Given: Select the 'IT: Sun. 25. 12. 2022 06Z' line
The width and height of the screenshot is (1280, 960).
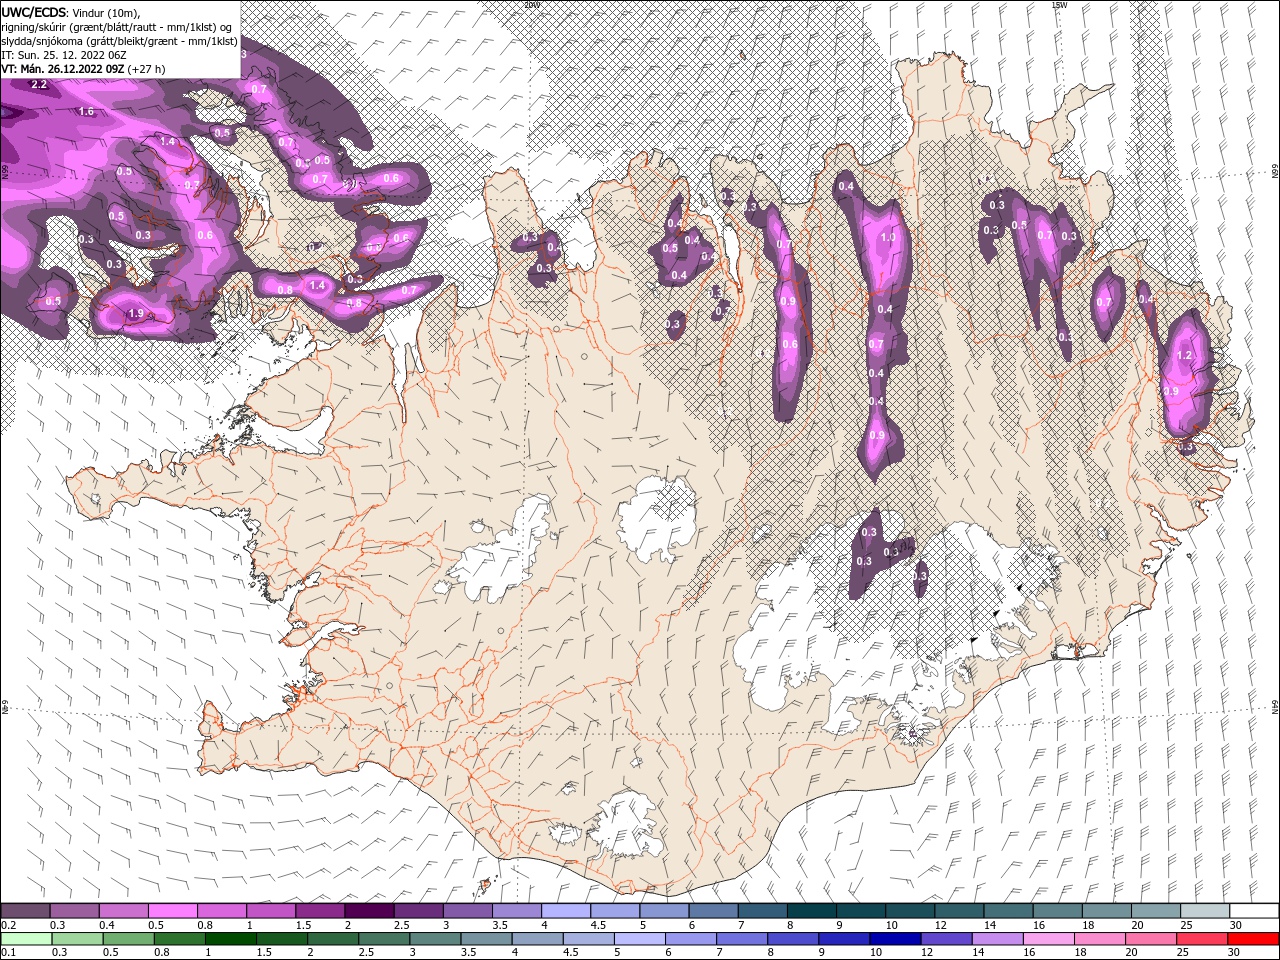Looking at the screenshot, I should (64, 55).
